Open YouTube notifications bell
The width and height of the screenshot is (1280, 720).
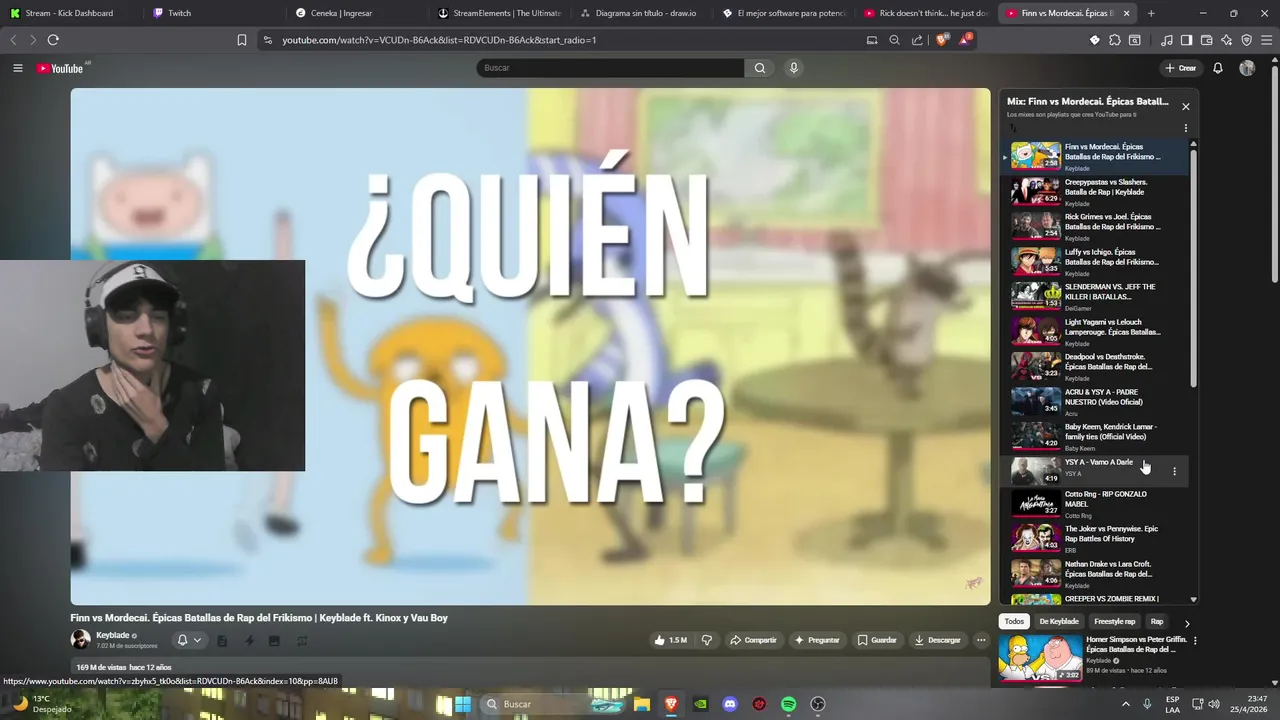pyautogui.click(x=1218, y=68)
